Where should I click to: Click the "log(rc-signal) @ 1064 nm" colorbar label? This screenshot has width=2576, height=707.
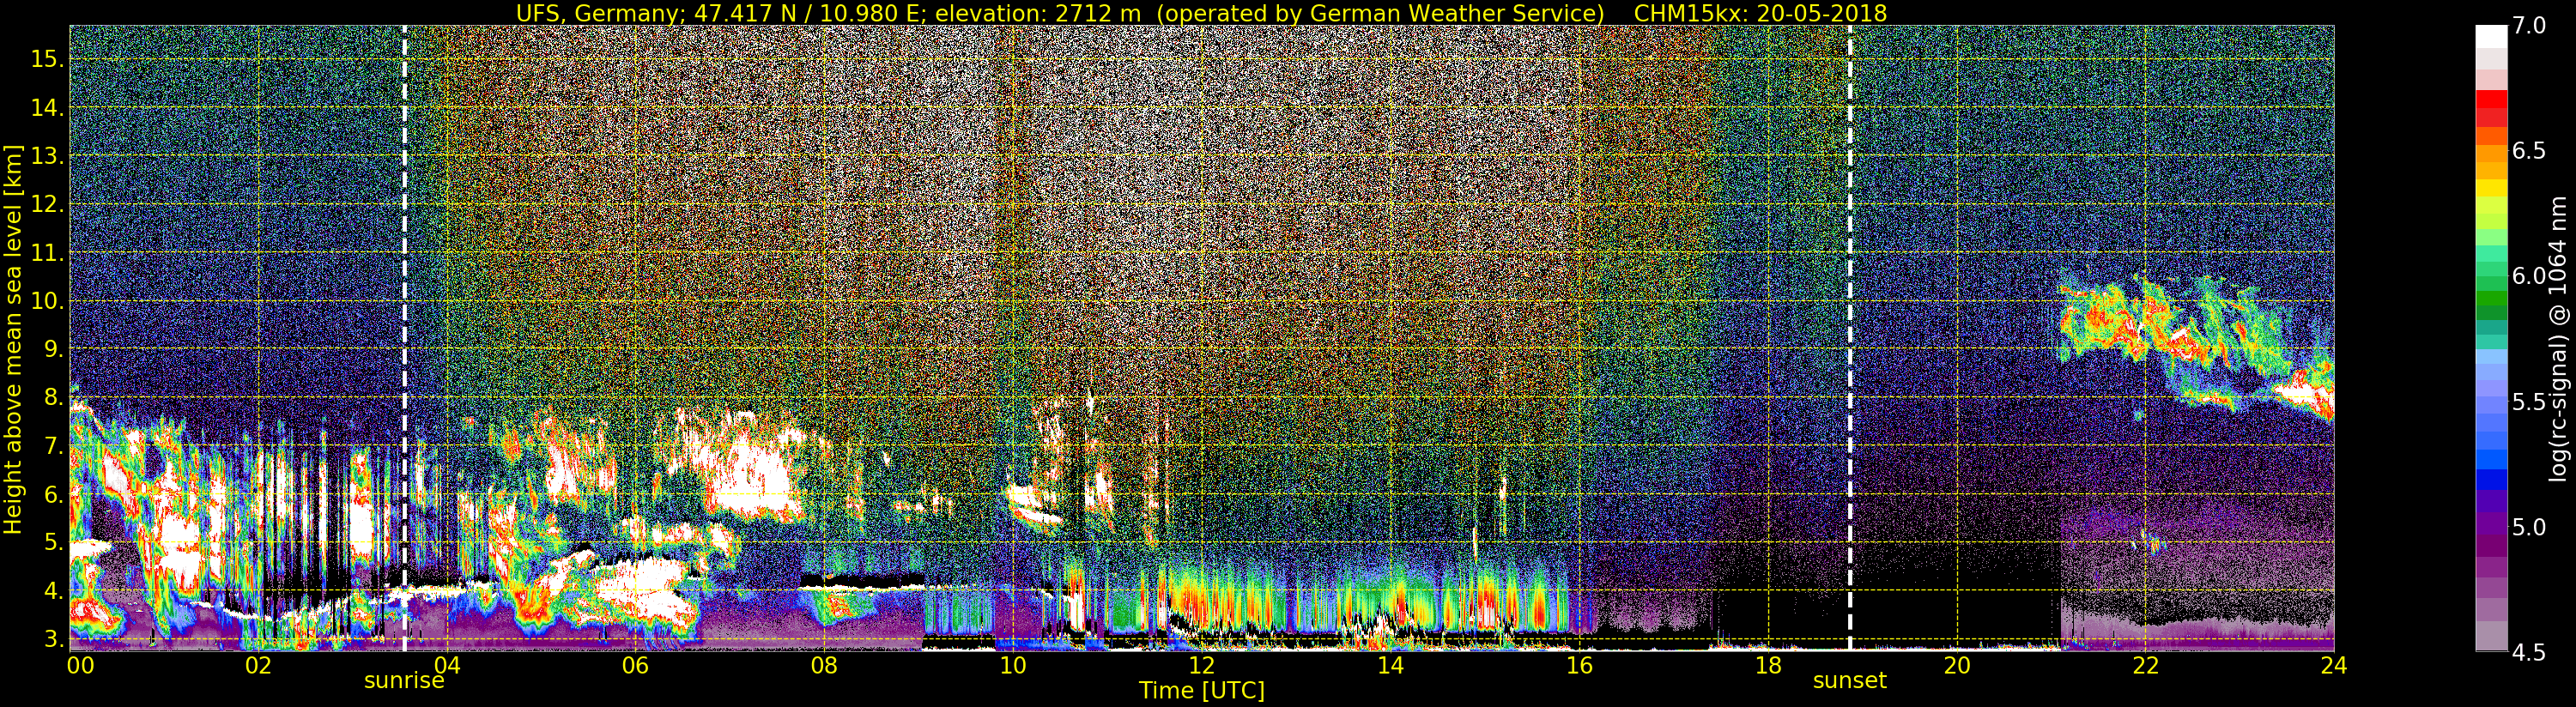(x=2558, y=338)
